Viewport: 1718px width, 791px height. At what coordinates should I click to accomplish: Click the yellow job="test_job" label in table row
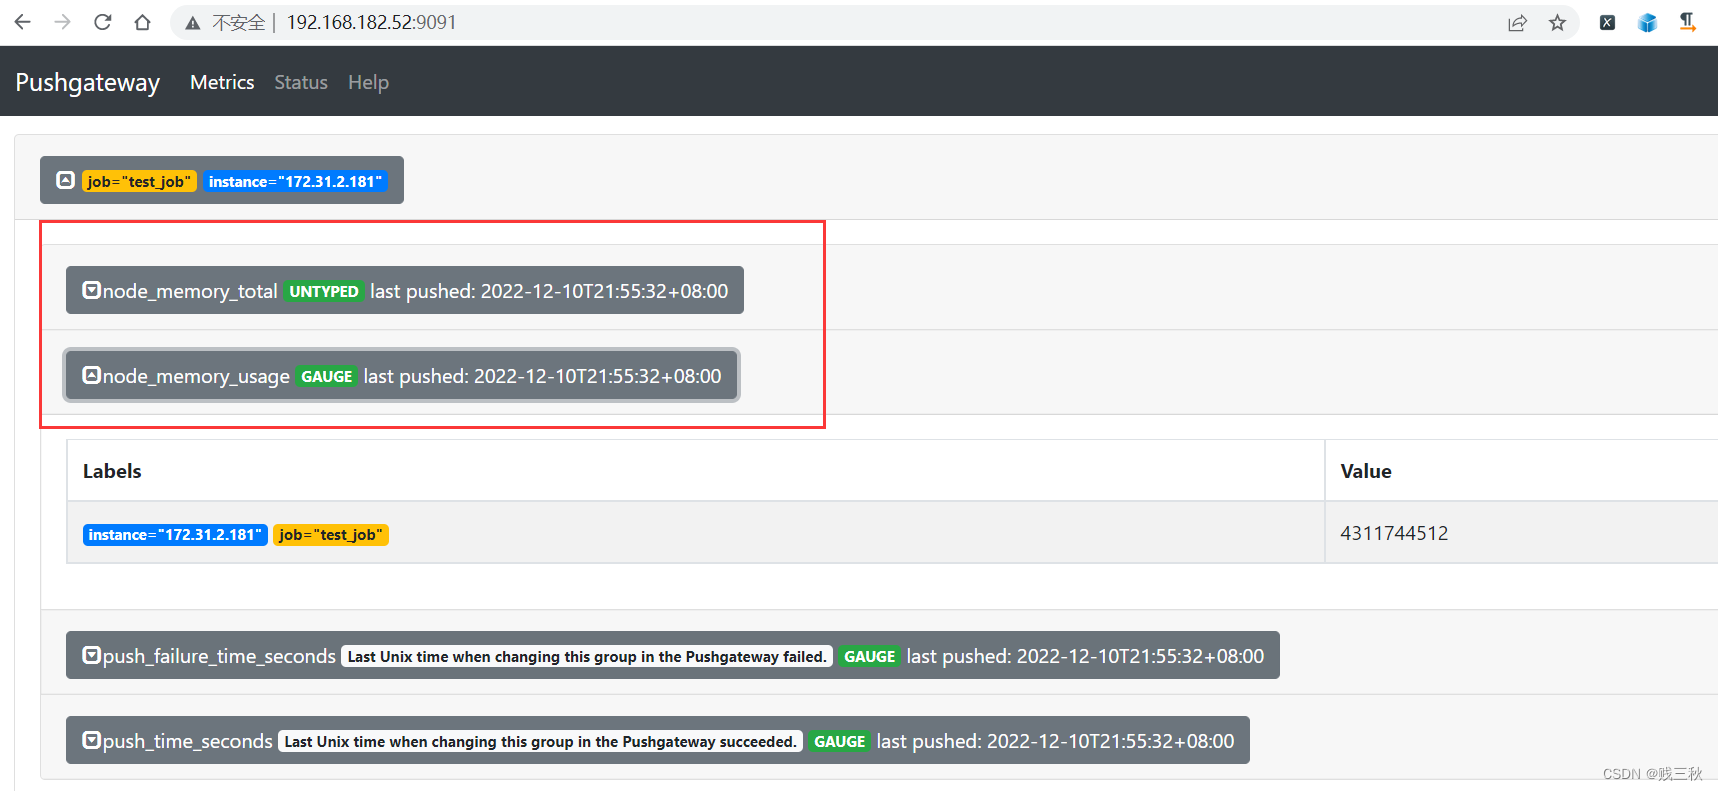[x=331, y=534]
